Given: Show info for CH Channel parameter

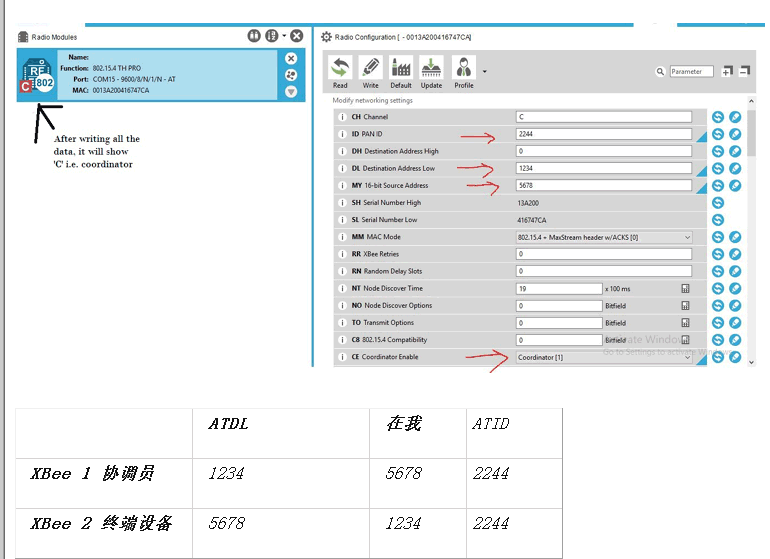Looking at the screenshot, I should pyautogui.click(x=342, y=117).
